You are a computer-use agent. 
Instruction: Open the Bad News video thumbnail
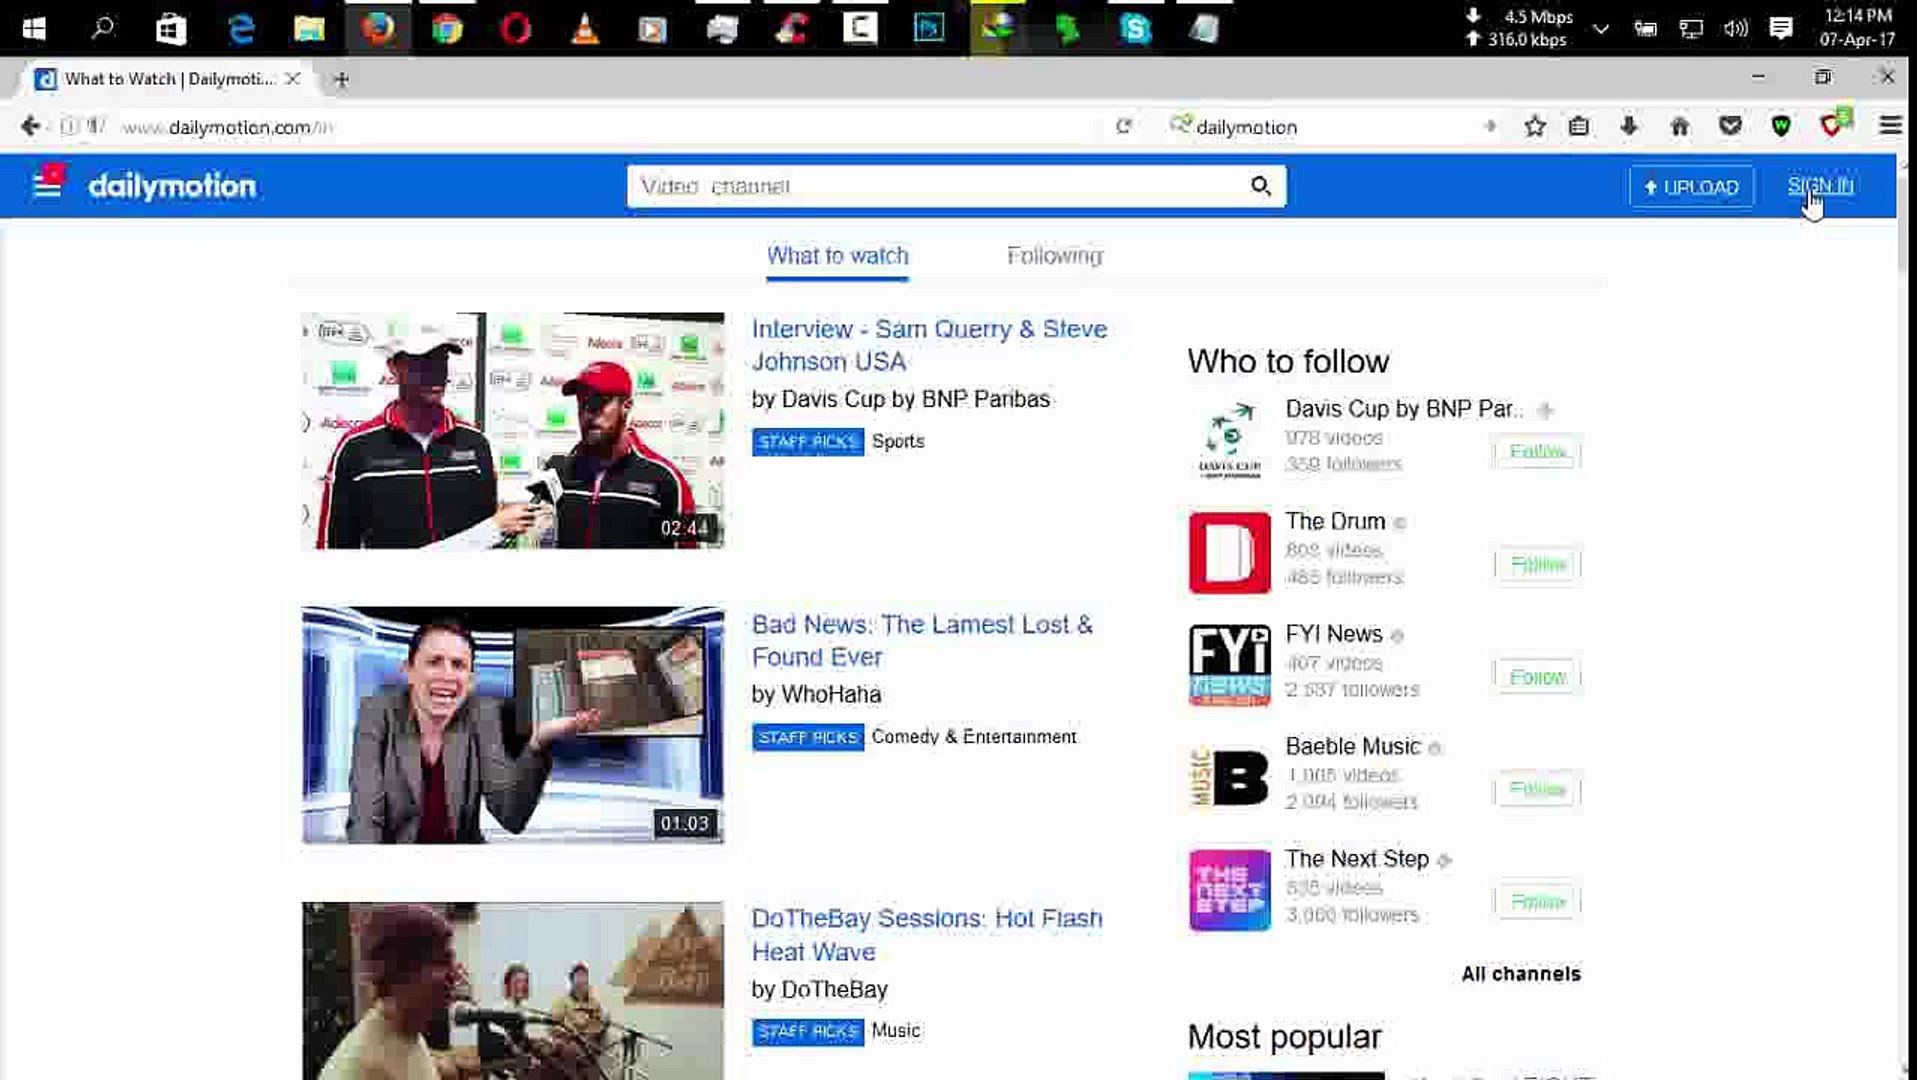pos(513,725)
